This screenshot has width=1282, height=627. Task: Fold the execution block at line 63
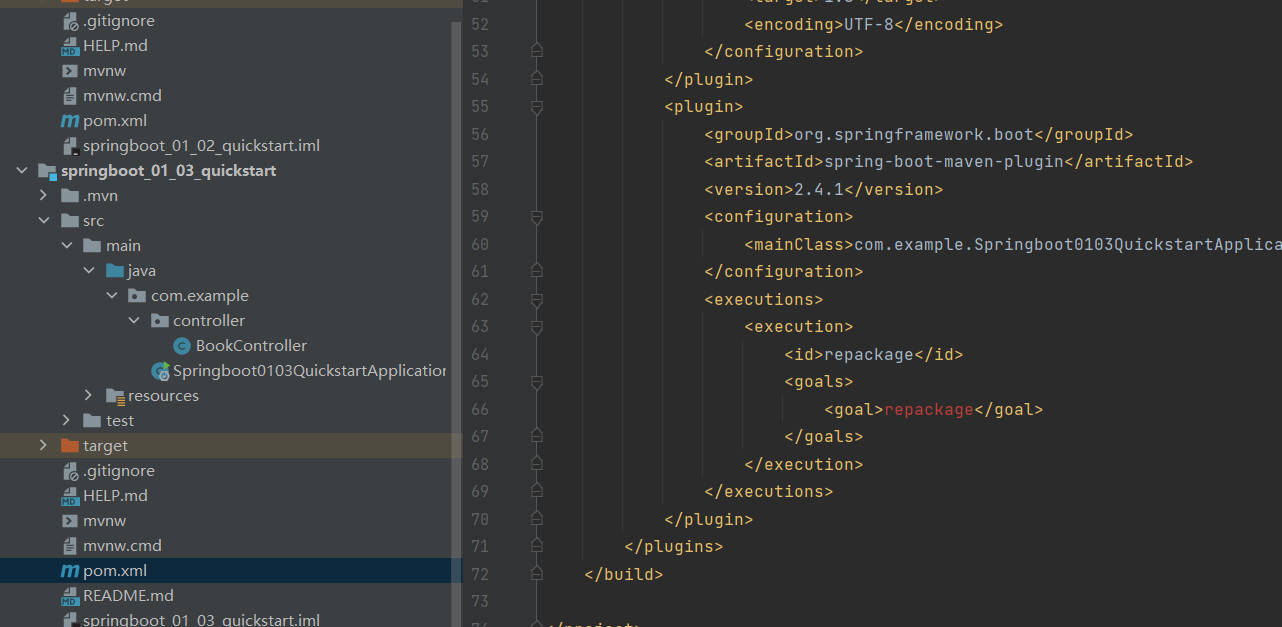(537, 326)
